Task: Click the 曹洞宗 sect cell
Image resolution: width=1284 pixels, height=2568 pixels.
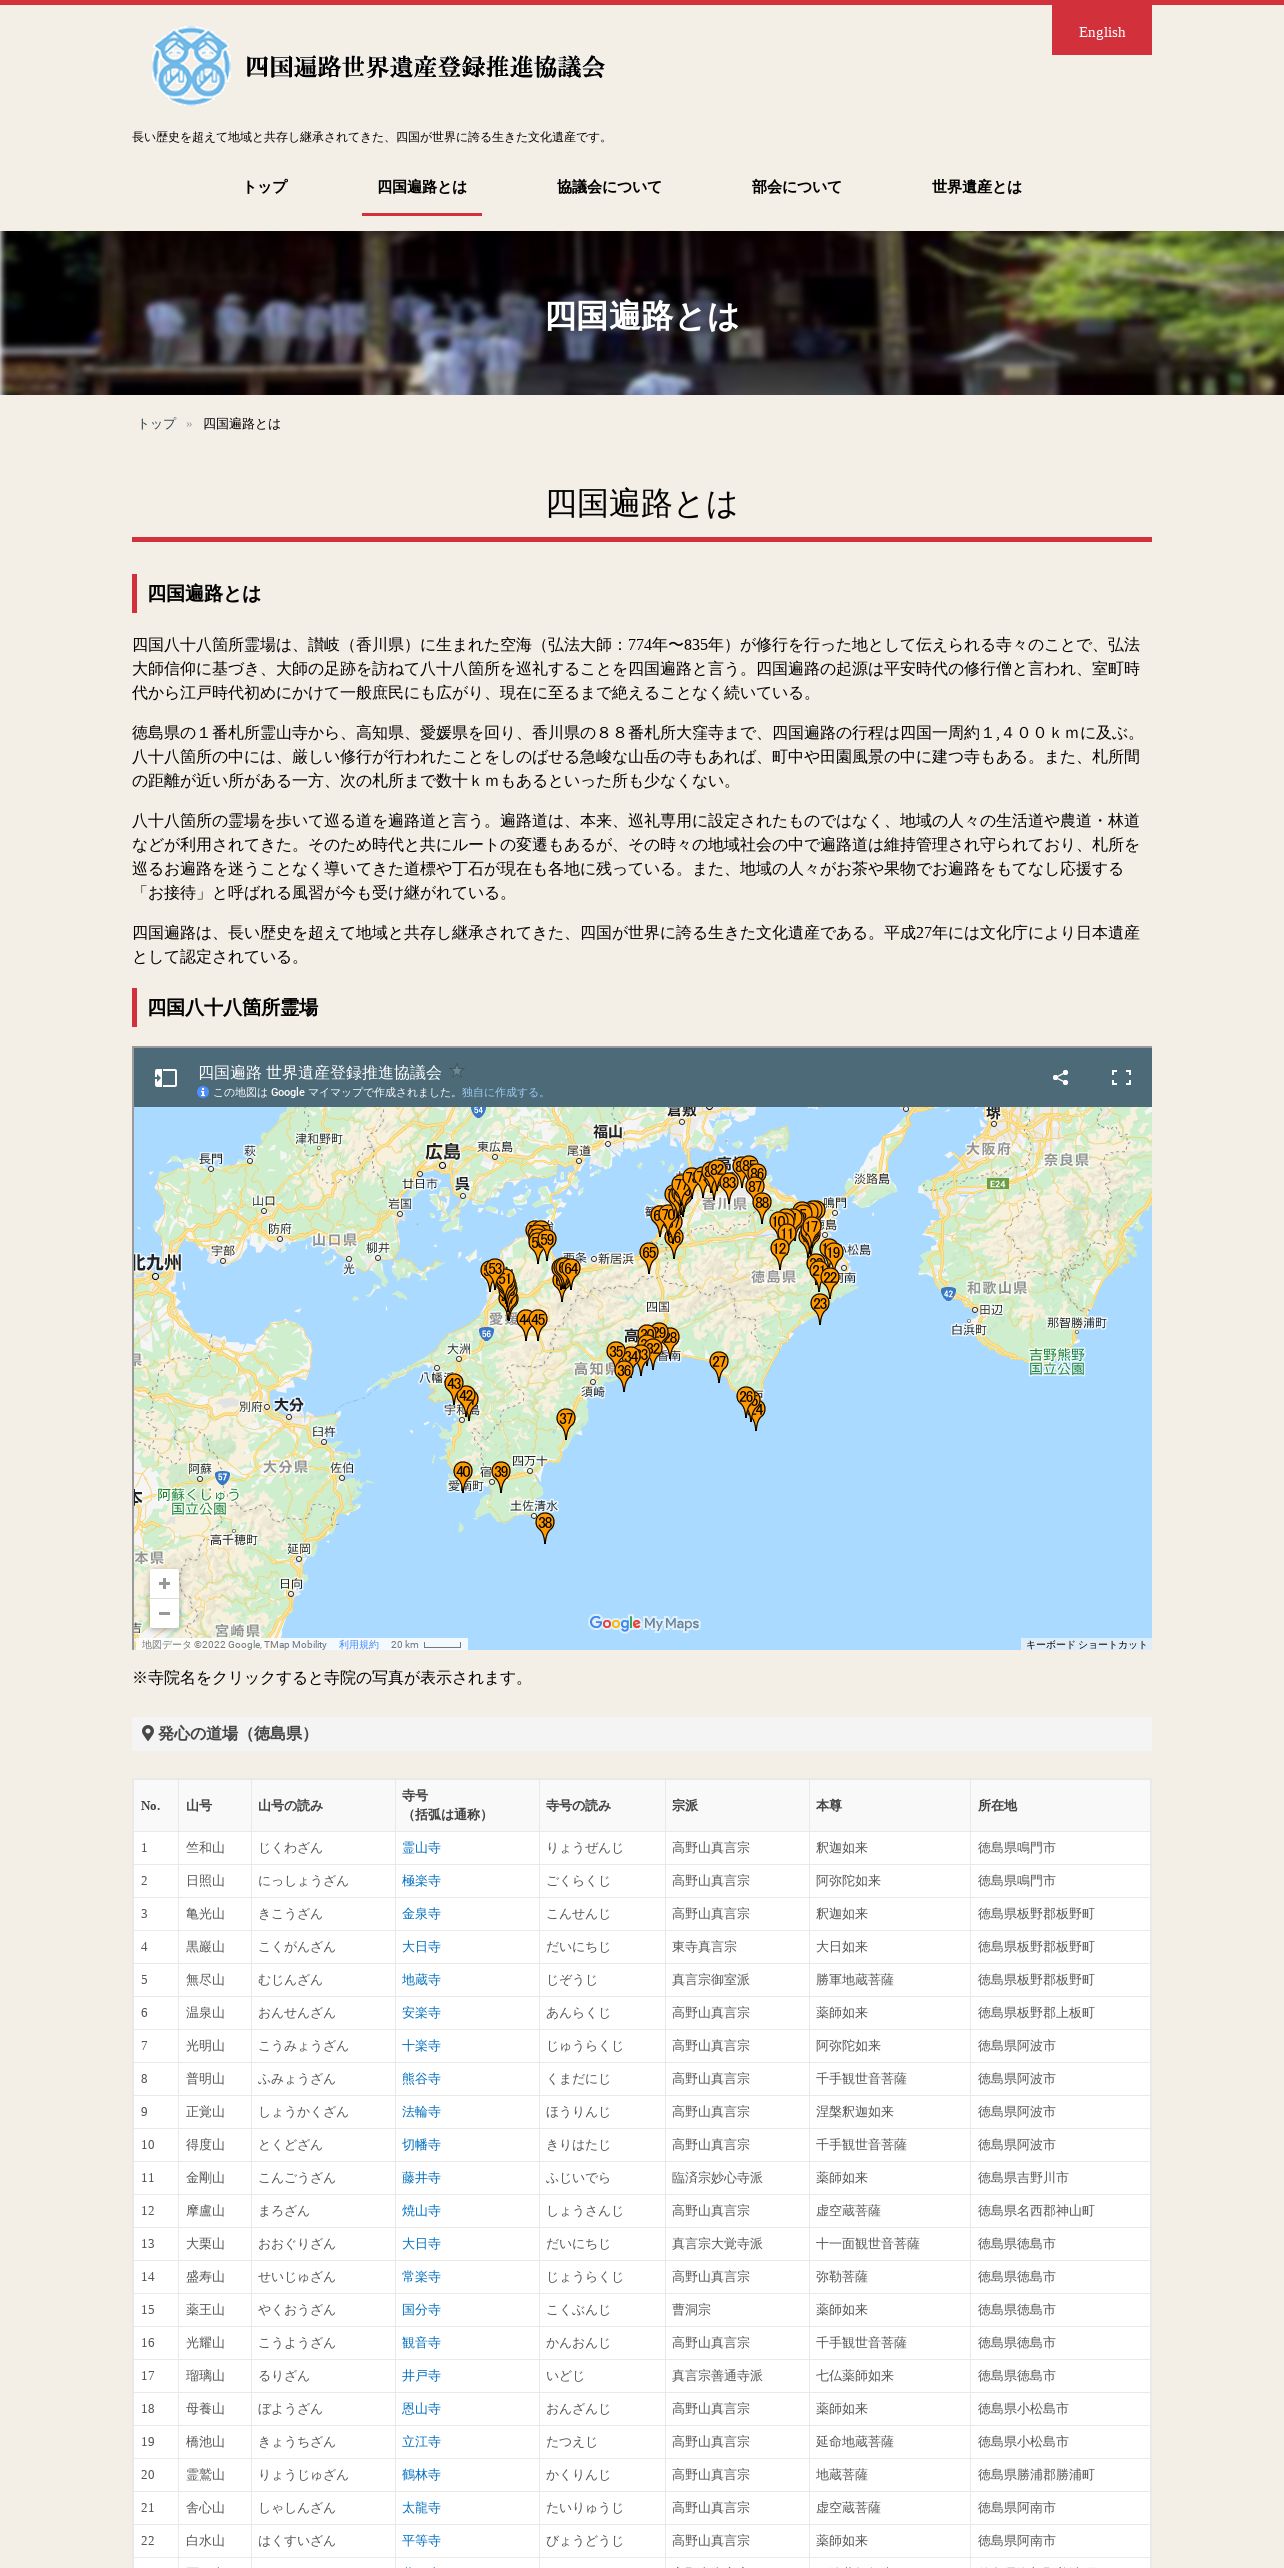Action: click(x=736, y=2310)
